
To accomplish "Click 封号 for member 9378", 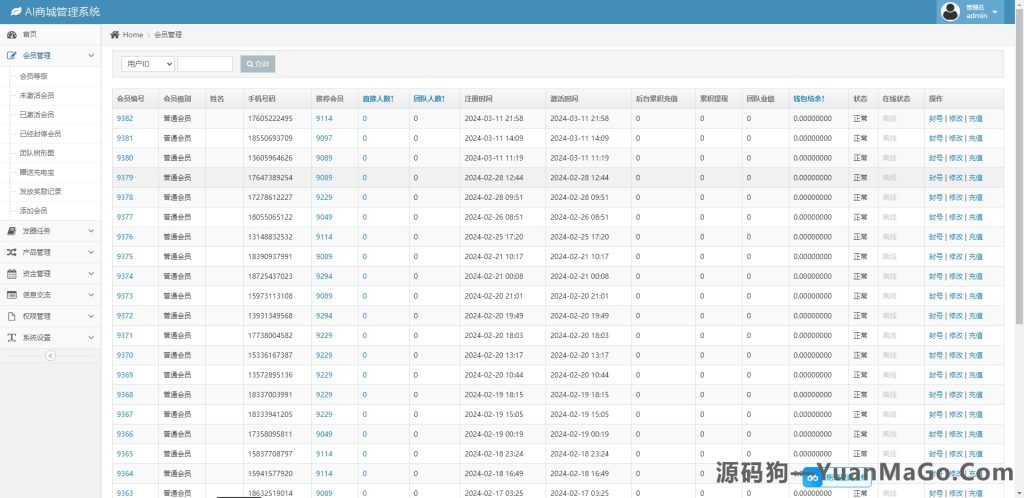I will coord(936,197).
